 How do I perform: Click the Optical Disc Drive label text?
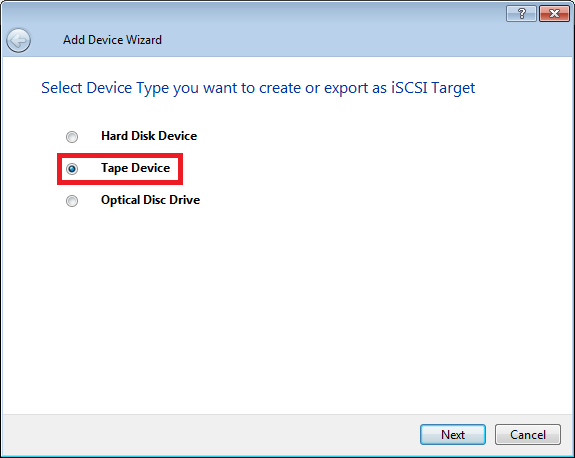click(x=150, y=200)
